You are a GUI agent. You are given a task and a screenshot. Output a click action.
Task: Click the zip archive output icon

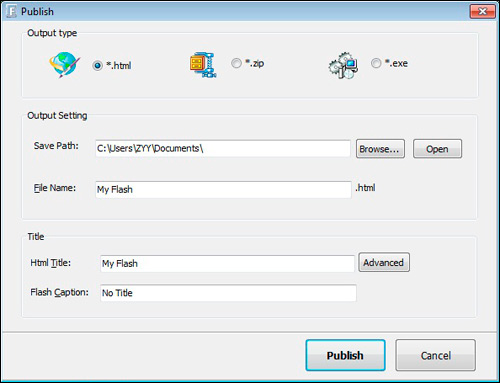(203, 65)
